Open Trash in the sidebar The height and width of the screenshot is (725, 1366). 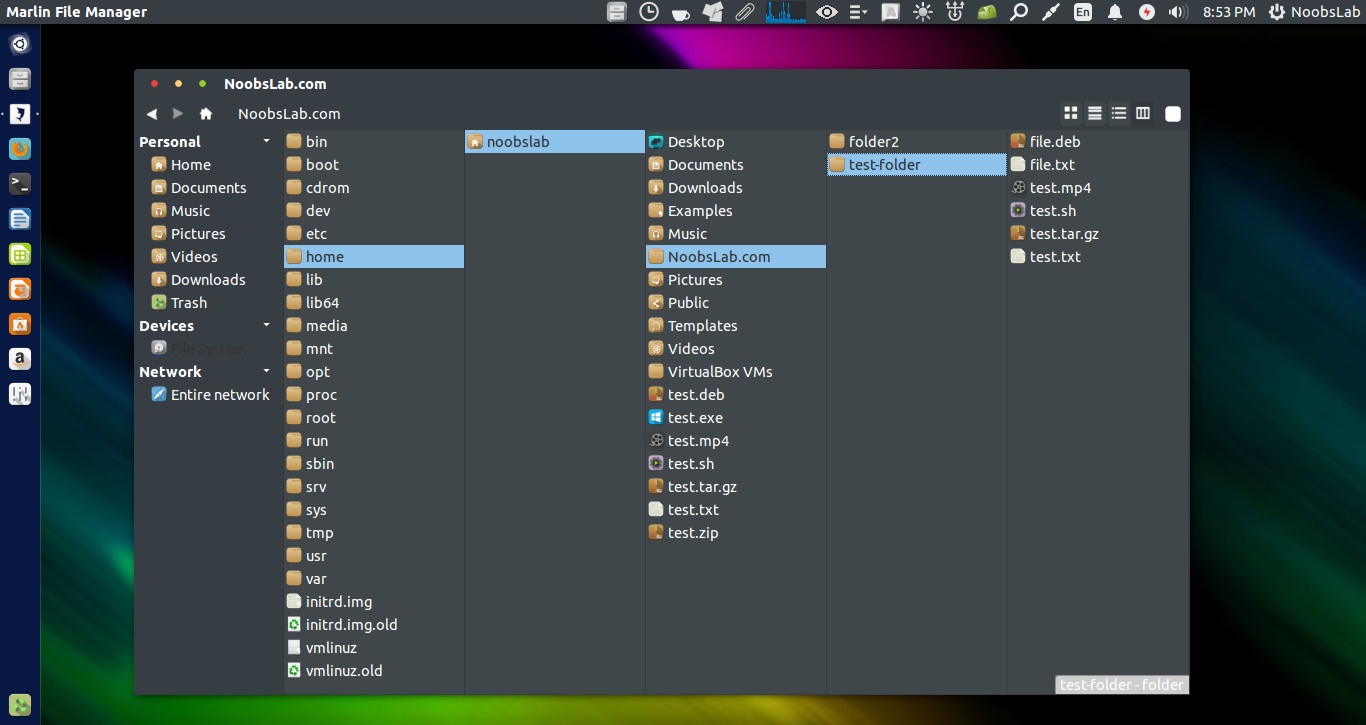coord(179,303)
